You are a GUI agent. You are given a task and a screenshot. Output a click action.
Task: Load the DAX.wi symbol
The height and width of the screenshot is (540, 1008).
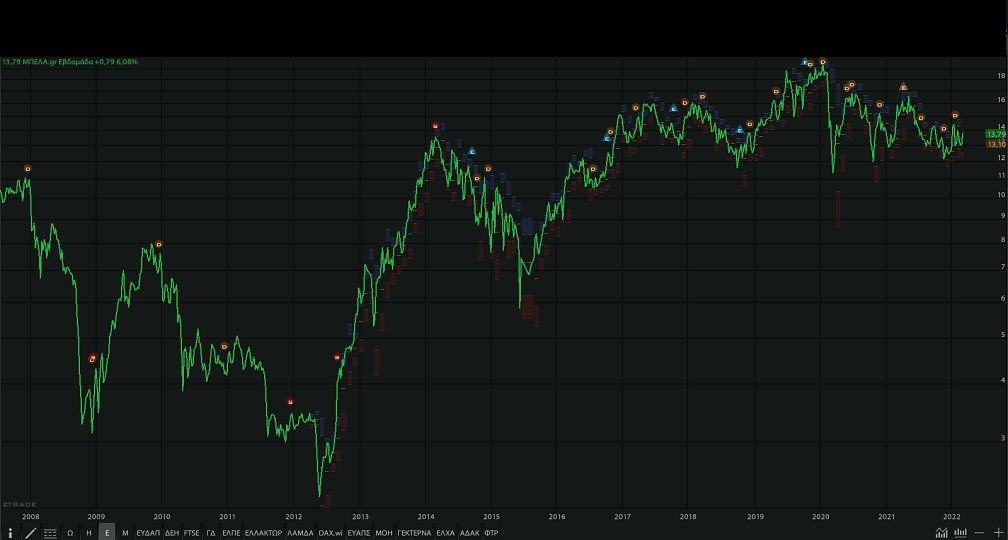pos(330,532)
